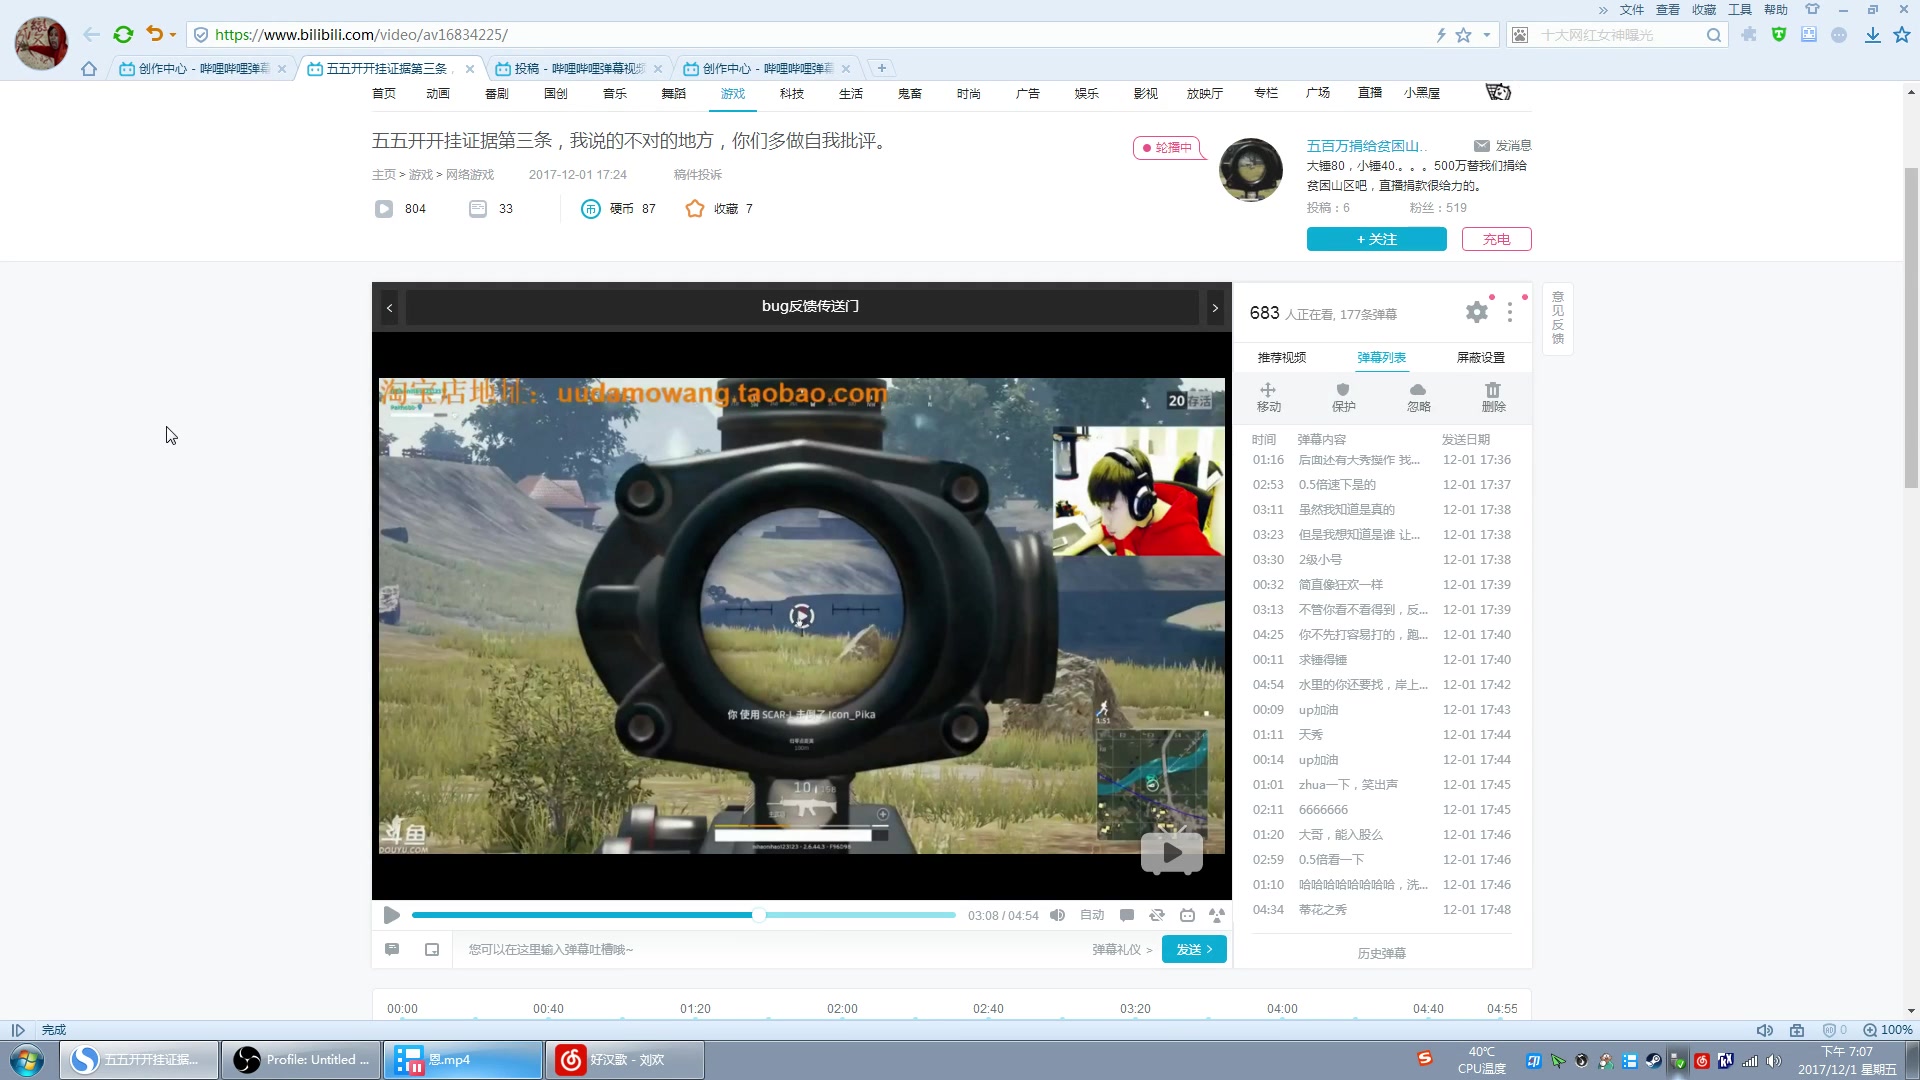Follow uploader with +关注 button

(1376, 239)
